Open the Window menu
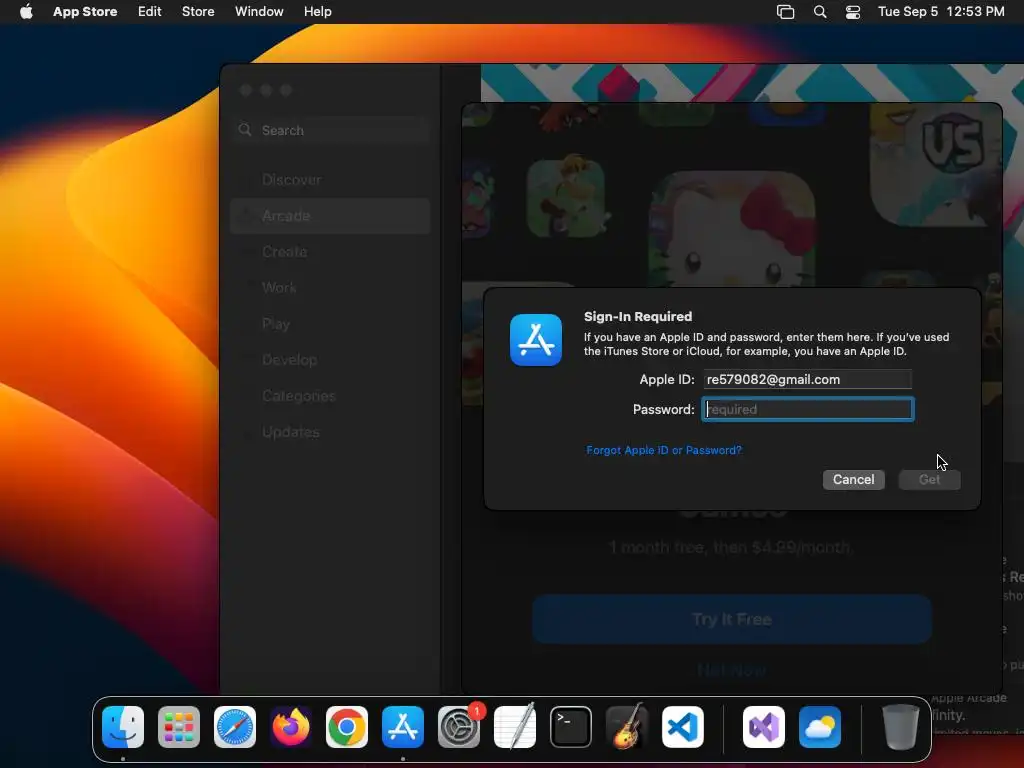Screen dimensions: 1024x768 tap(259, 12)
